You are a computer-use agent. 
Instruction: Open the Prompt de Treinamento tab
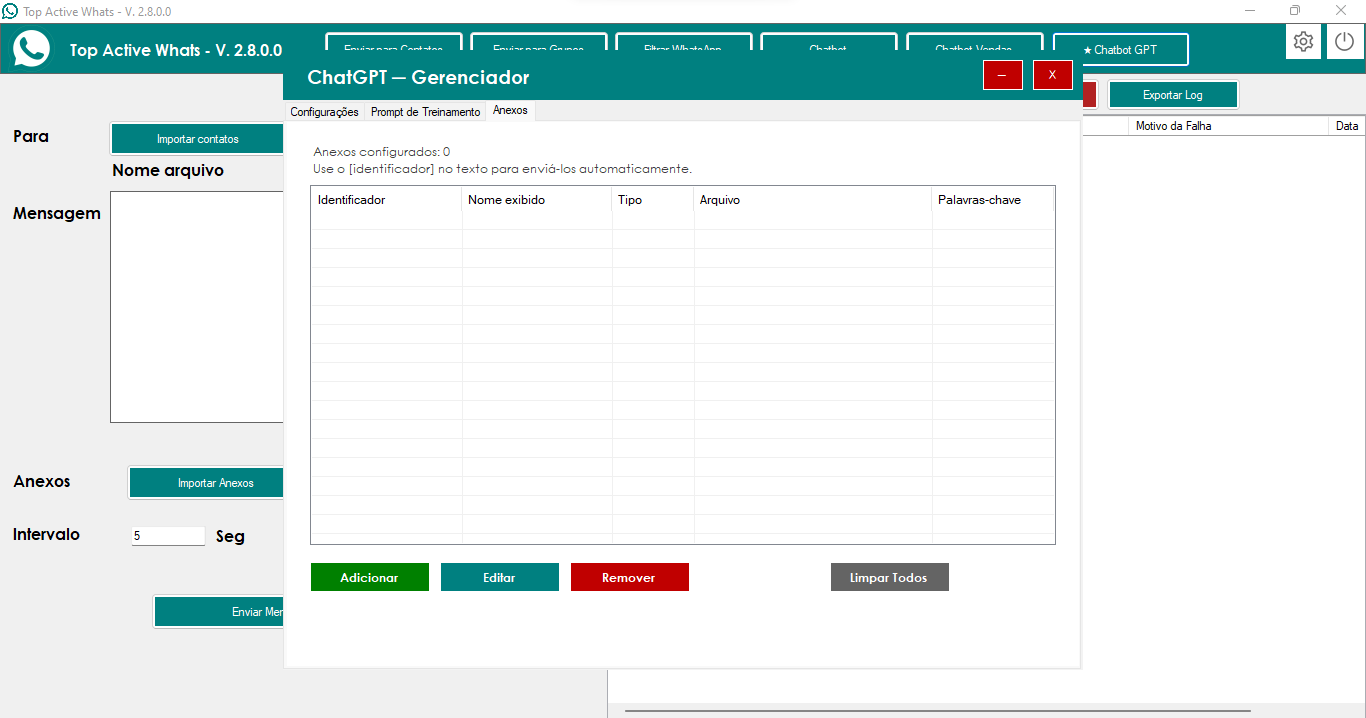(x=425, y=112)
